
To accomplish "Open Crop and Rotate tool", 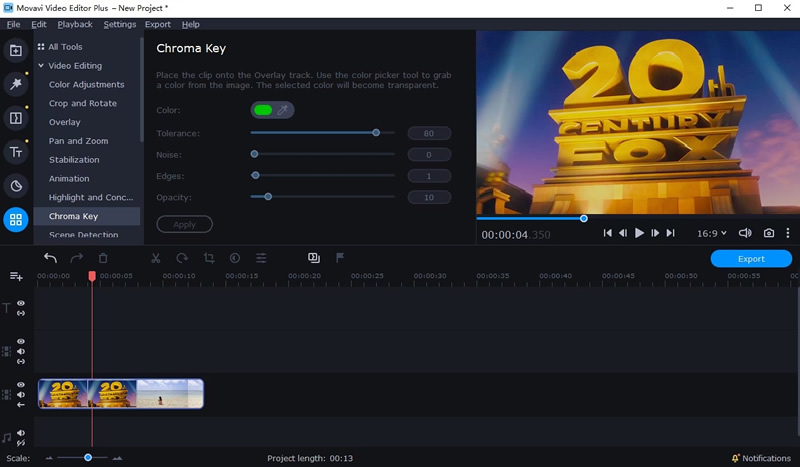I will (x=83, y=103).
